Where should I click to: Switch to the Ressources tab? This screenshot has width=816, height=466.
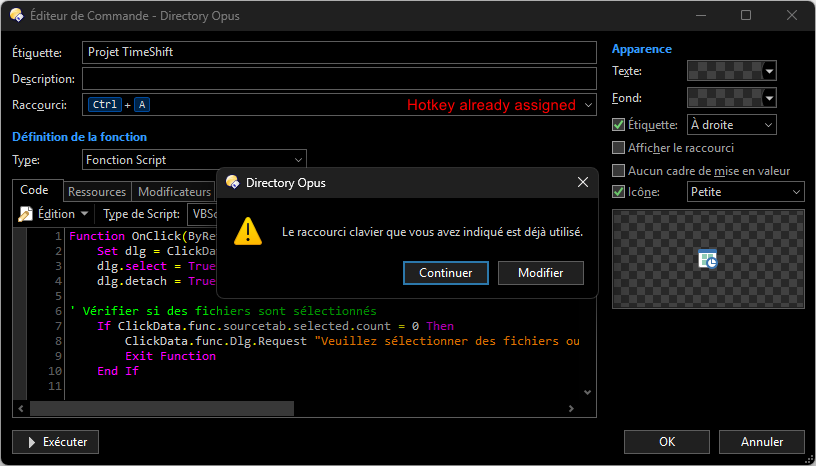97,192
